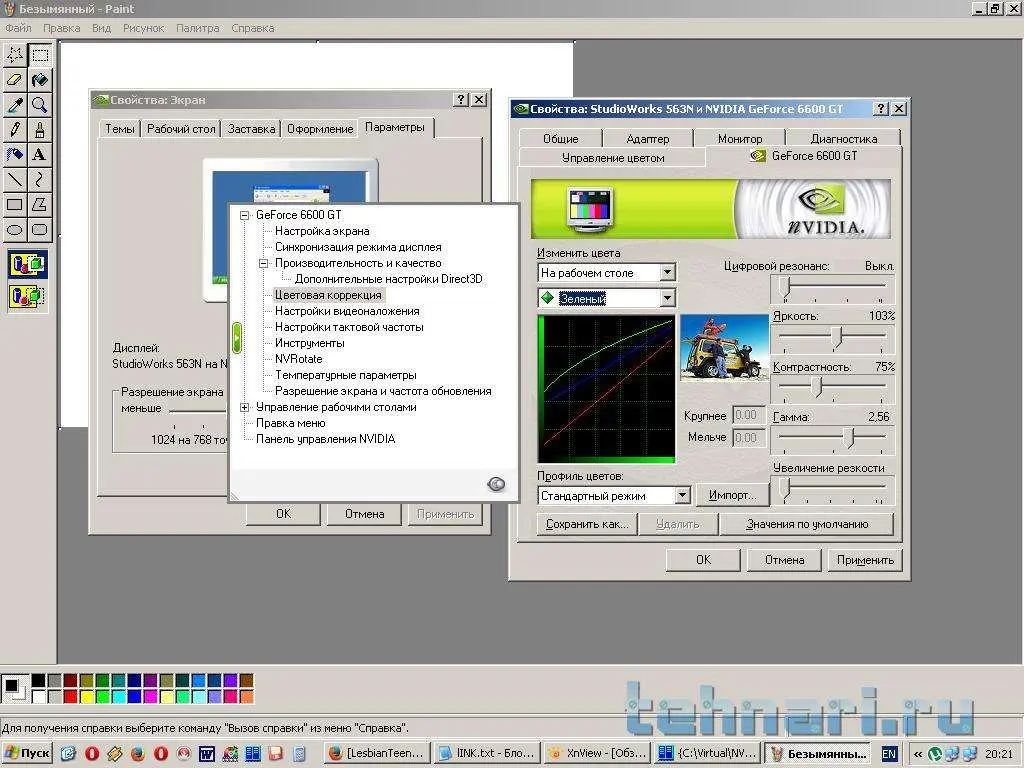This screenshot has width=1024, height=768.
Task: Expand 'Управление рабочими столами' tree node
Action: pyautogui.click(x=245, y=407)
